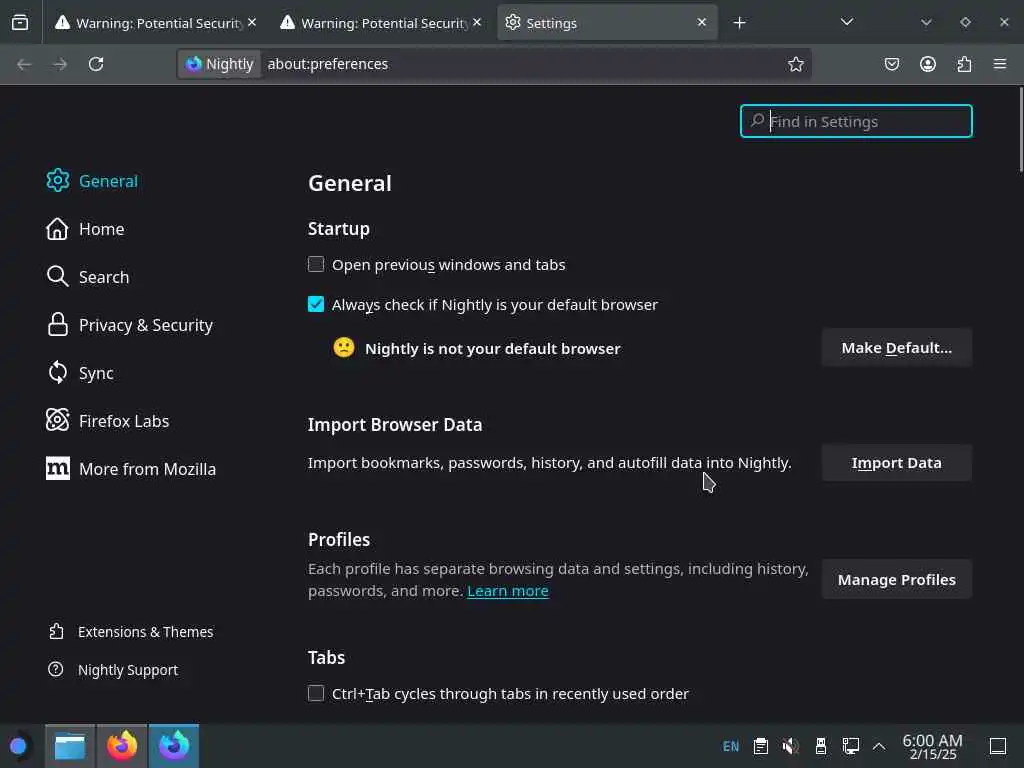
Task: Open the account profile icon
Action: 928,64
